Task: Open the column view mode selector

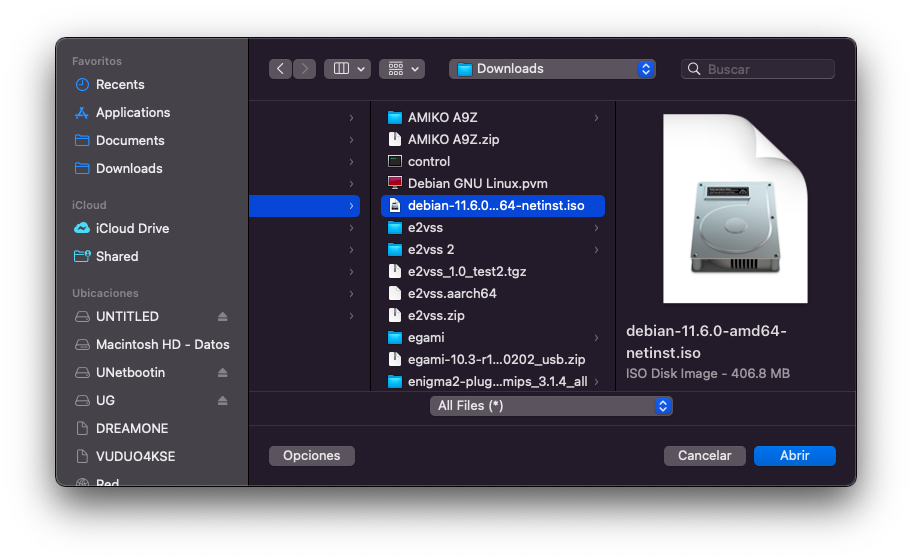Action: 347,69
